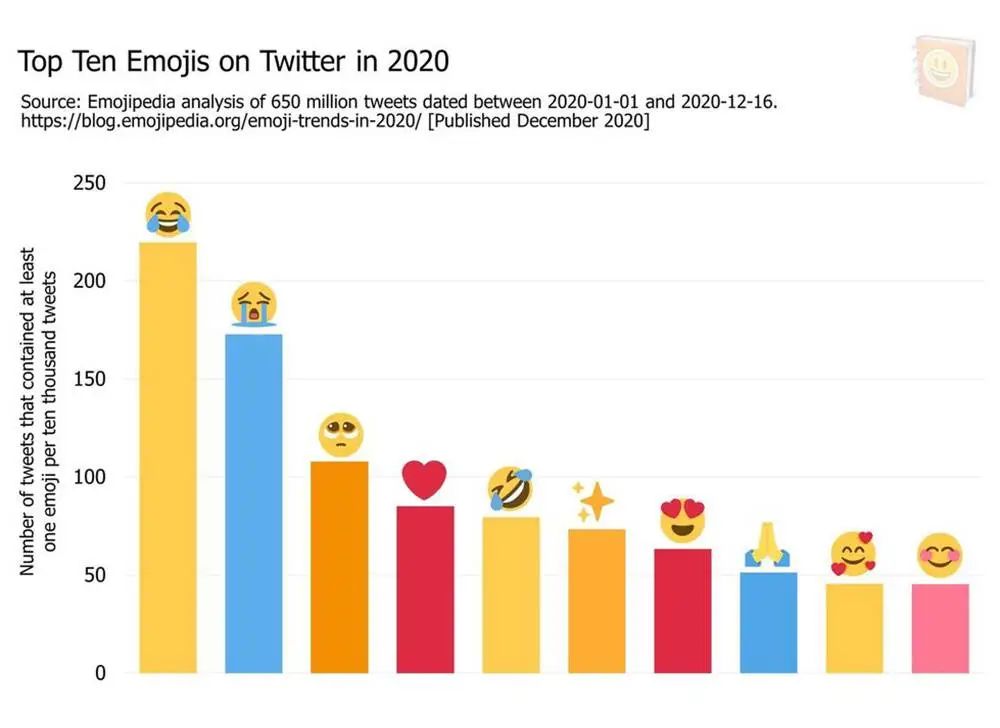Click the smiling face with hearts emoji
Viewport: 1000px width, 728px height.
pyautogui.click(x=853, y=554)
